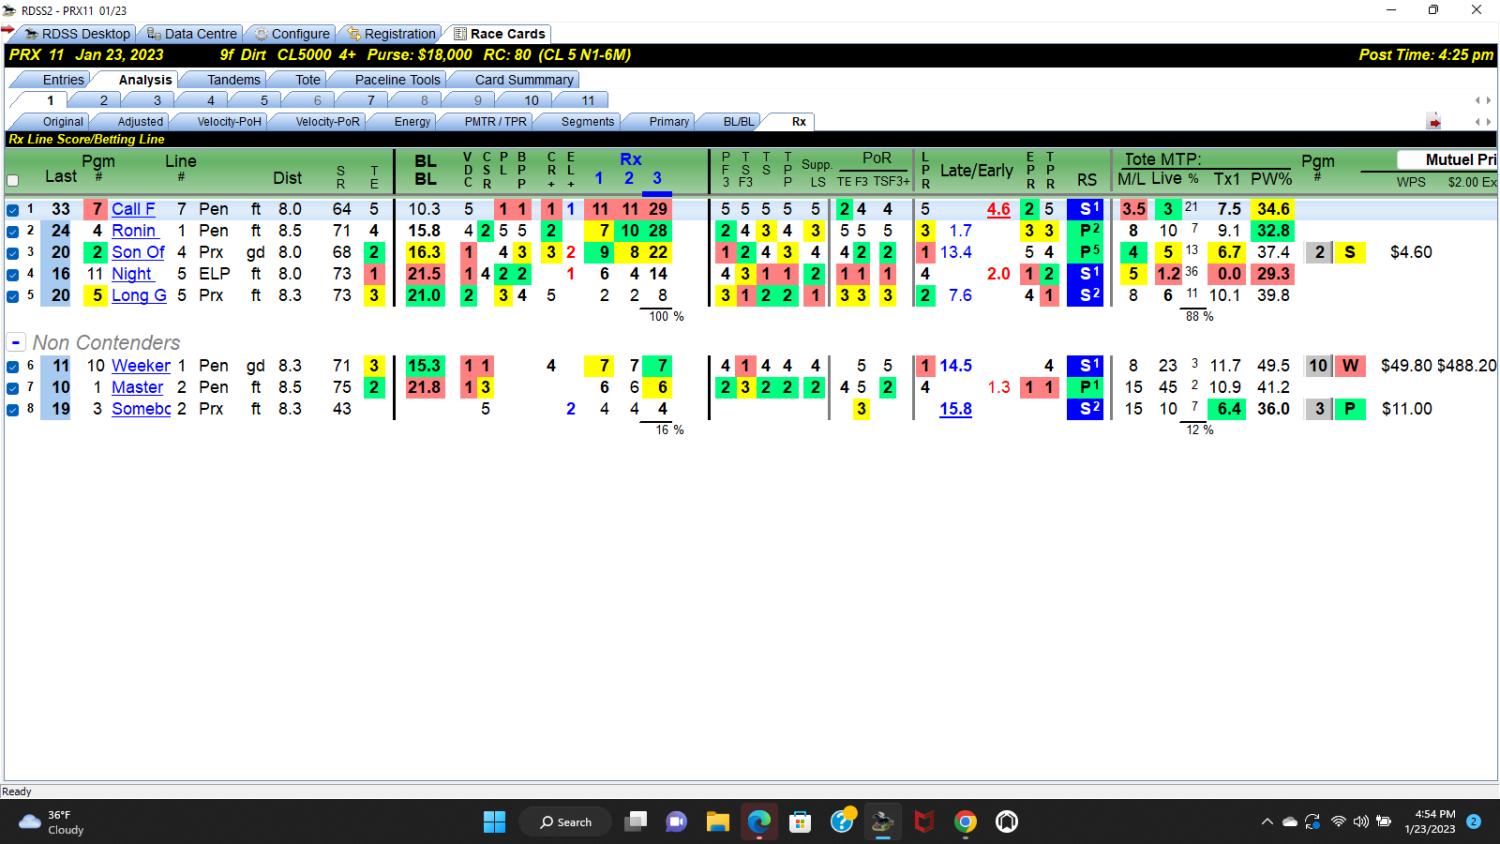1500x844 pixels.
Task: Switch to the Entries tab
Action: (x=63, y=79)
